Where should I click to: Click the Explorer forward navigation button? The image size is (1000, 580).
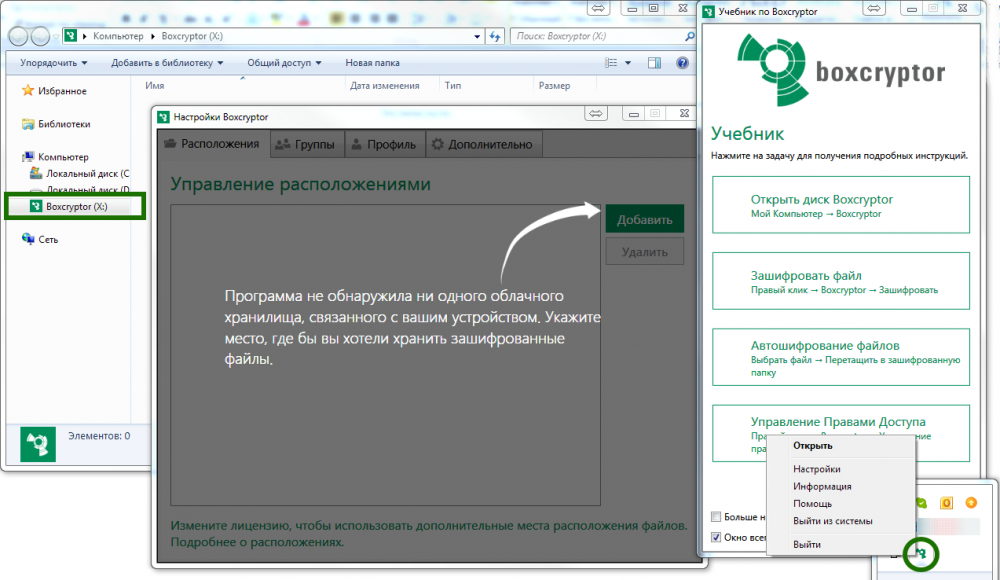(40, 36)
